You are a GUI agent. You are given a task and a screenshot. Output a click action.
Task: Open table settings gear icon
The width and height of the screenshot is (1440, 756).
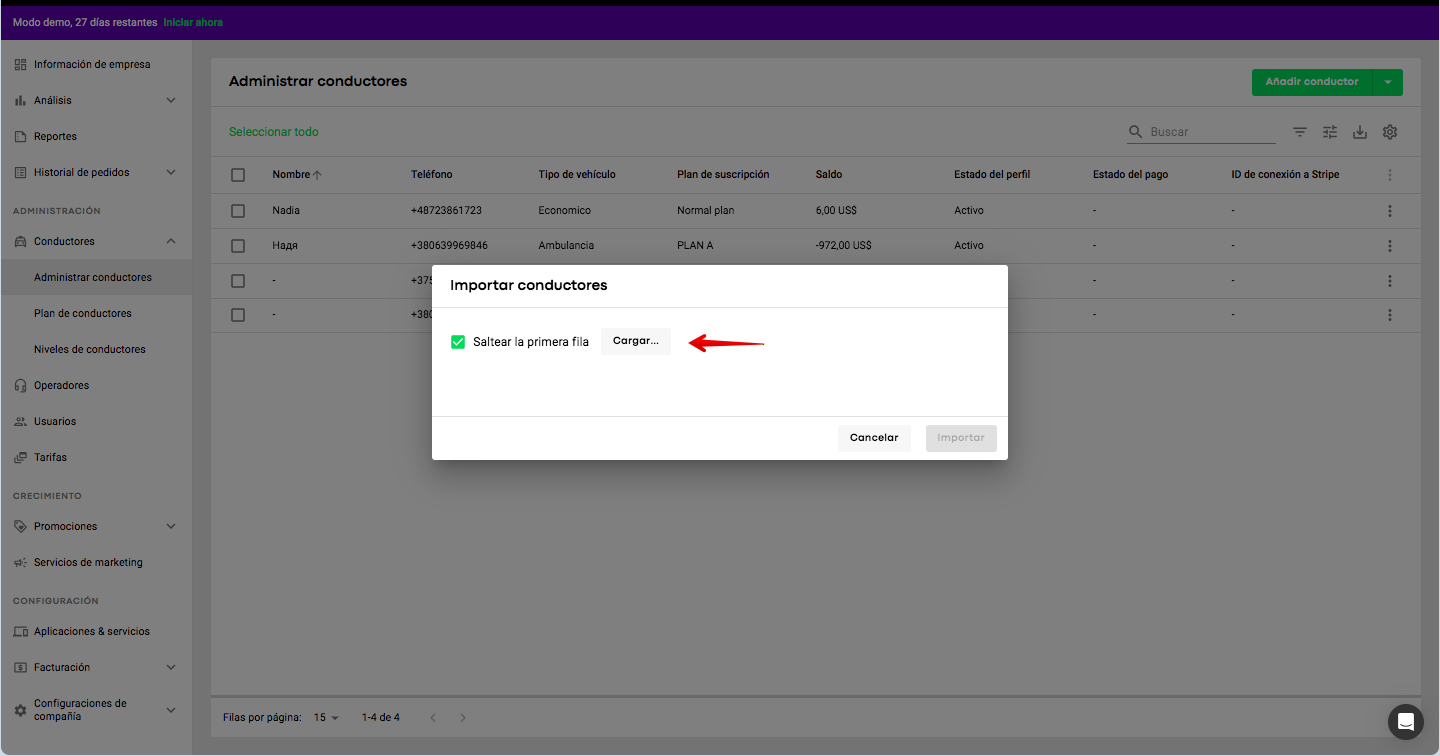1390,132
